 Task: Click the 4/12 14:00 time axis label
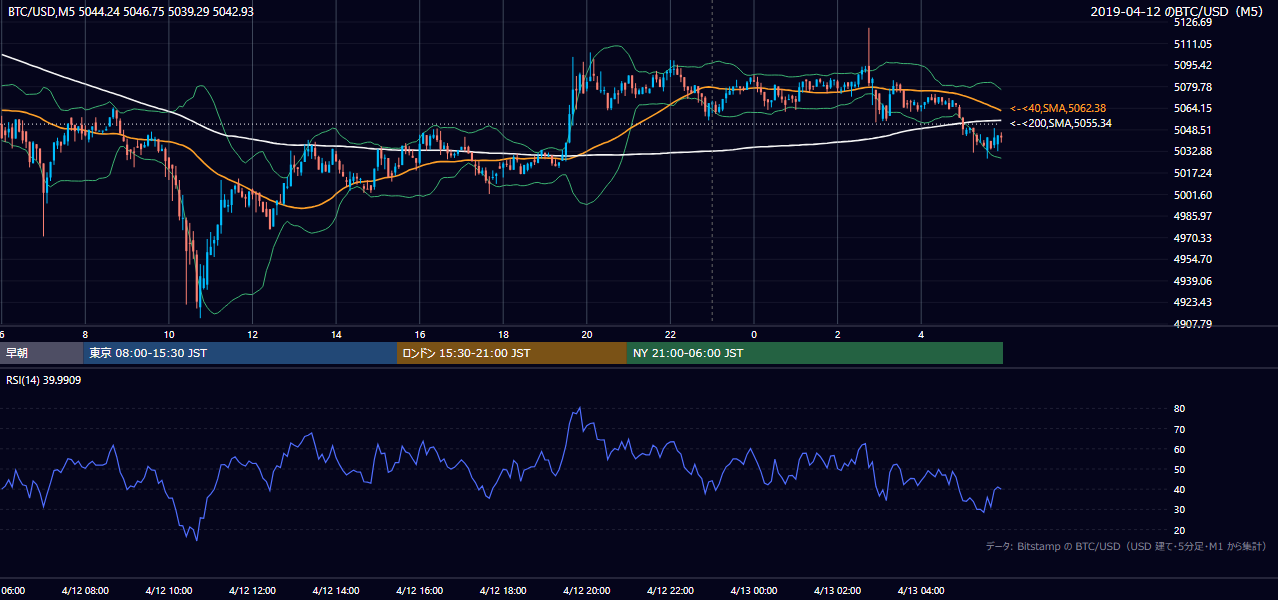[336, 591]
